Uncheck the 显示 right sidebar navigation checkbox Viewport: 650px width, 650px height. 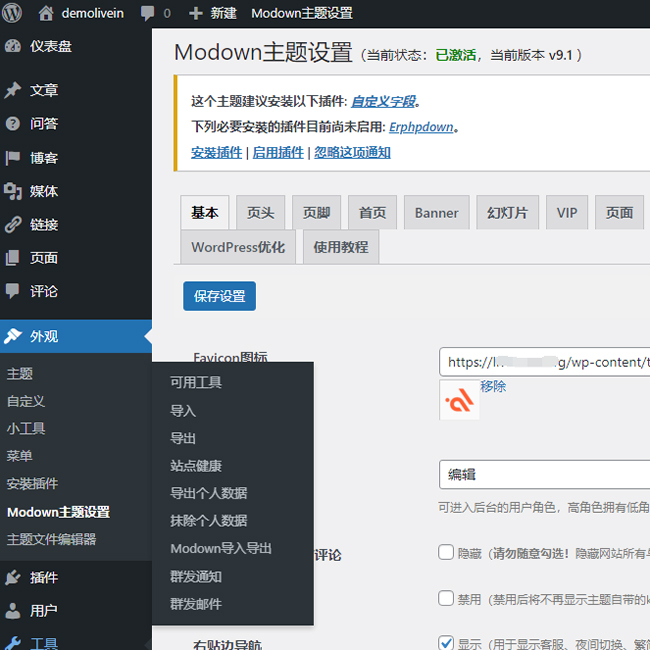pyautogui.click(x=446, y=643)
